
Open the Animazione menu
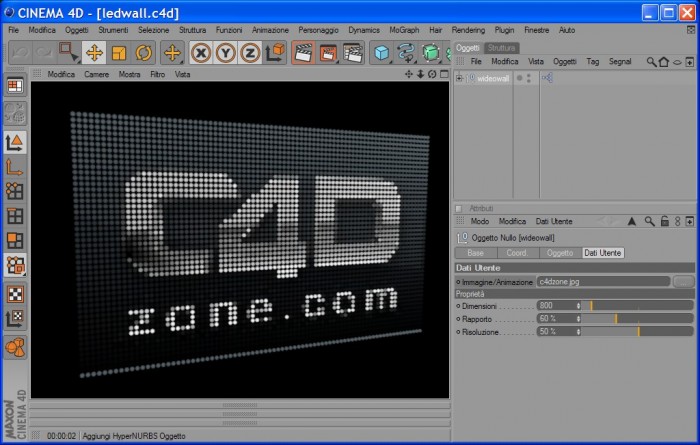pyautogui.click(x=270, y=30)
